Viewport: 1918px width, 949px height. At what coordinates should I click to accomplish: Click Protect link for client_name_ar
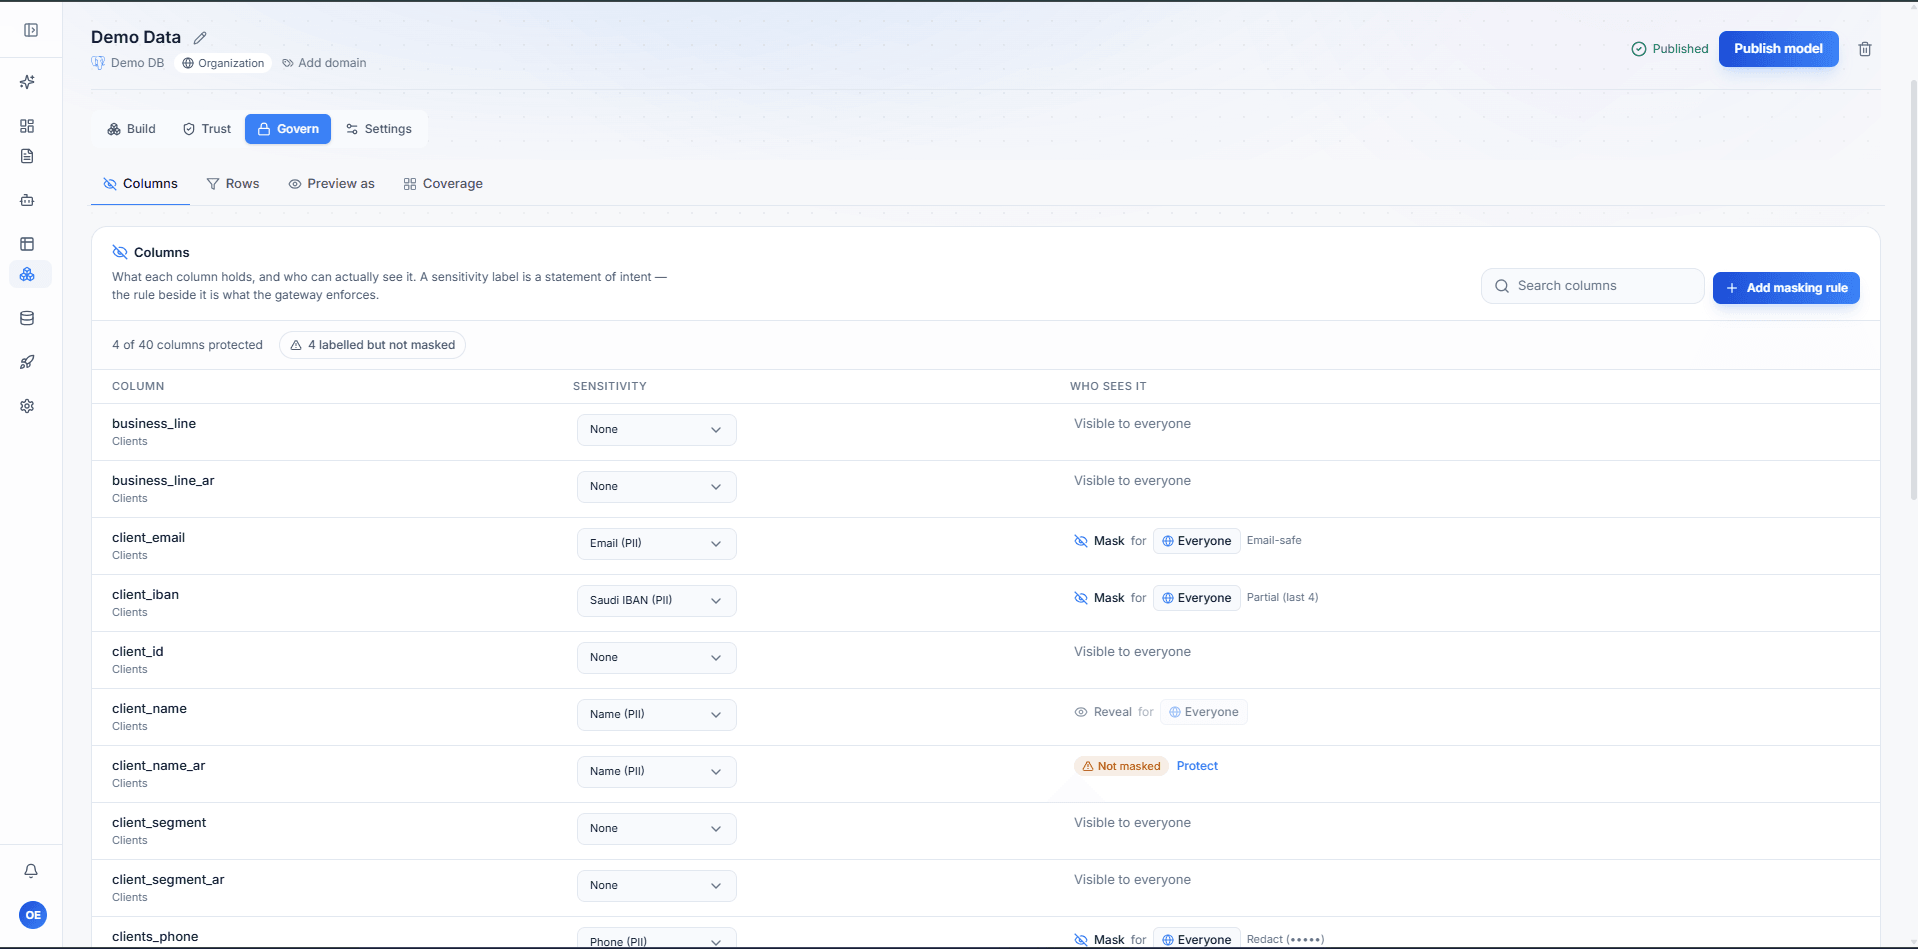(x=1197, y=766)
